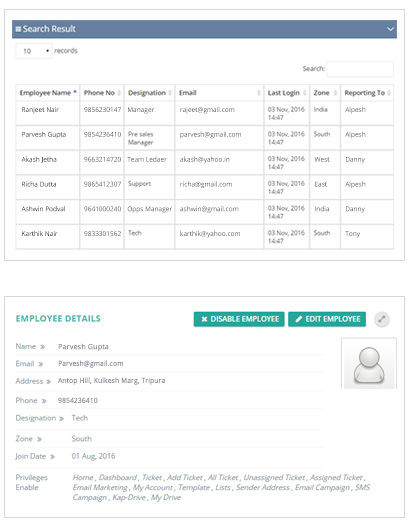
Task: Click the Edit Employee button
Action: point(327,319)
